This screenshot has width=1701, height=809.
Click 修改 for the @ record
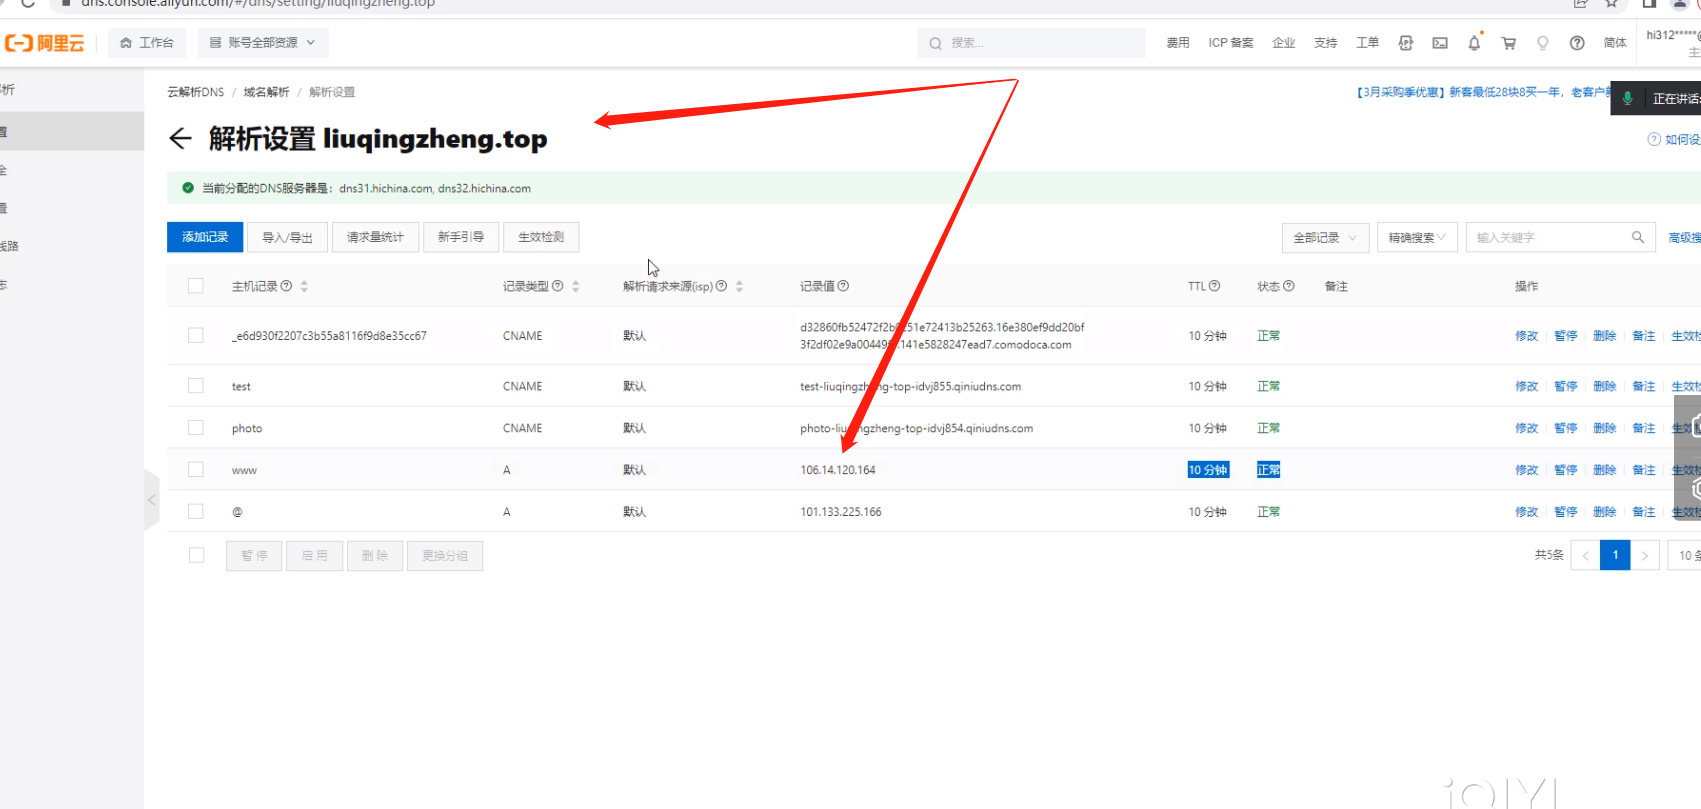pyautogui.click(x=1527, y=512)
